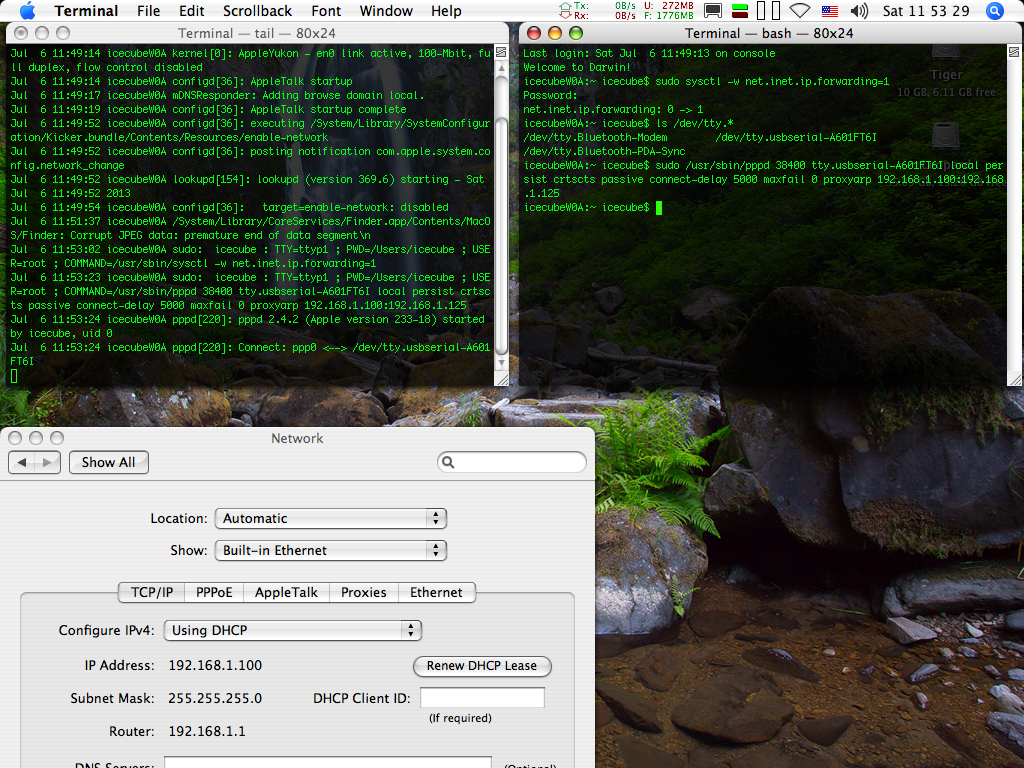Screen dimensions: 1024x768
Task: Open the Location dropdown set to Automatic
Action: tap(330, 519)
